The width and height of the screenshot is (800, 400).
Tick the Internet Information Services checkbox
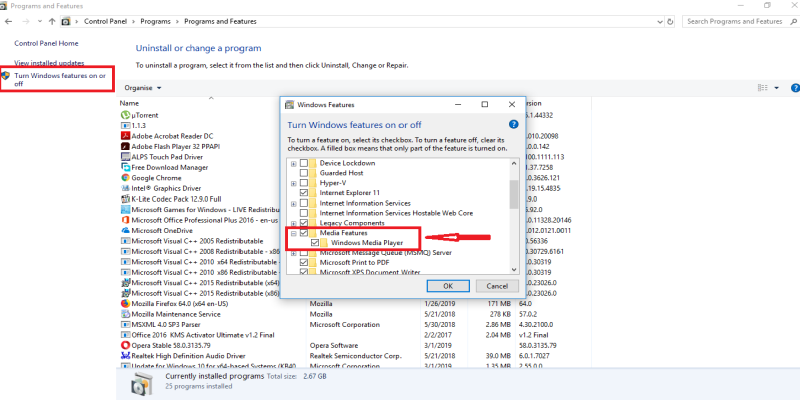(304, 203)
